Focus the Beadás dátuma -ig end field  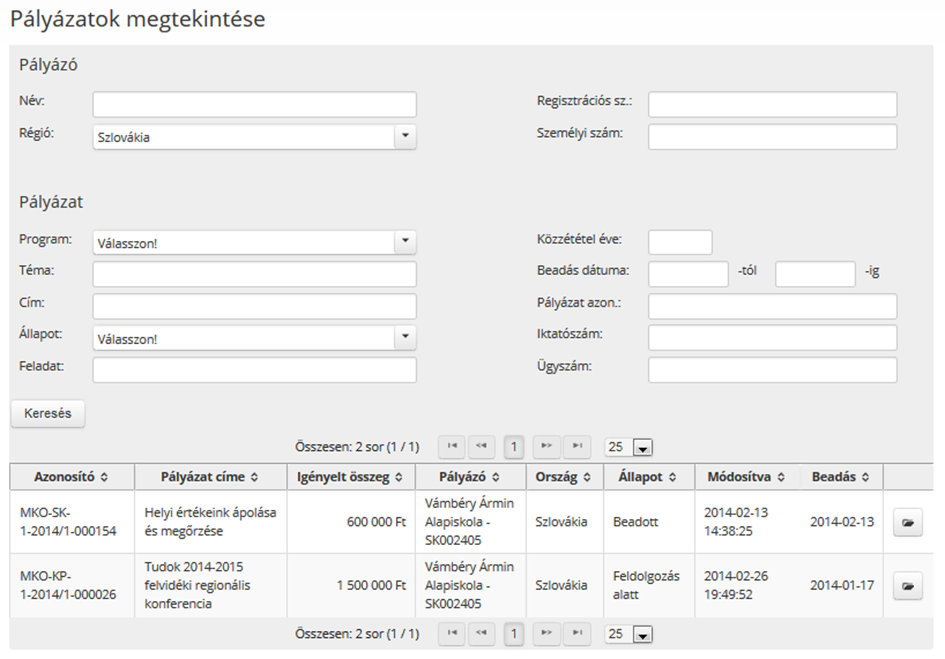tap(815, 274)
